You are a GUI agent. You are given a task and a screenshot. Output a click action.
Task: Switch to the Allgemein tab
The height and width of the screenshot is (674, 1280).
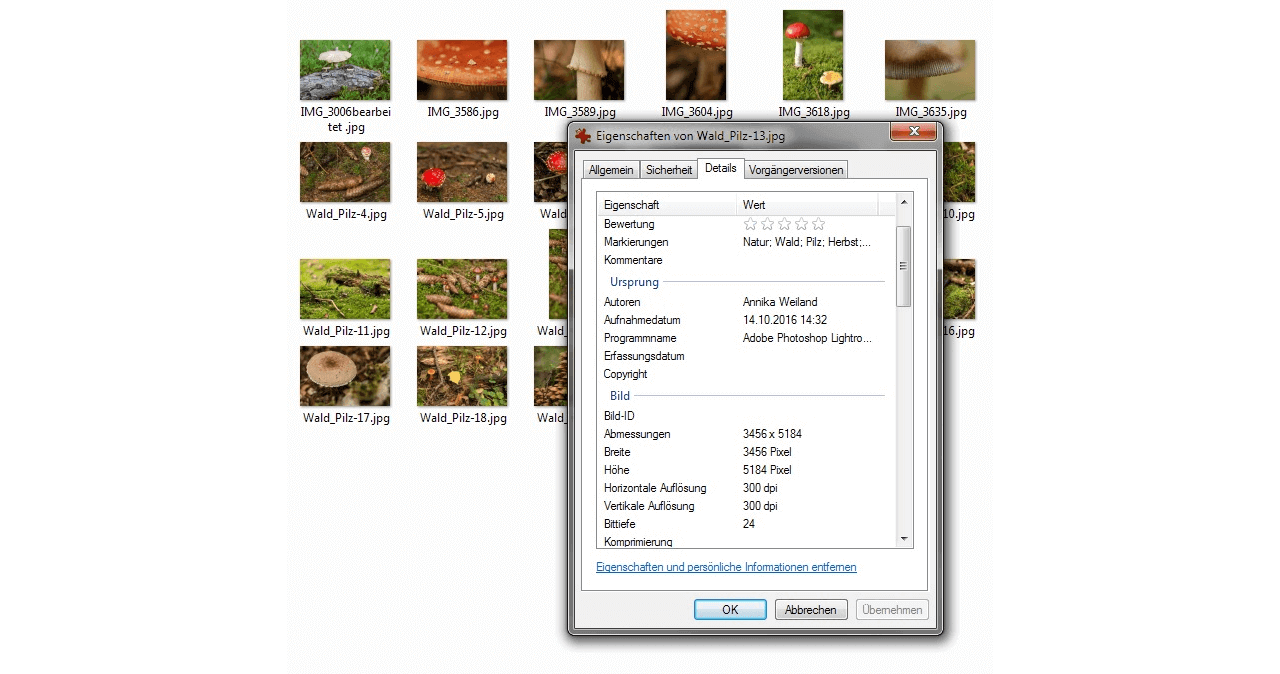pyautogui.click(x=610, y=170)
